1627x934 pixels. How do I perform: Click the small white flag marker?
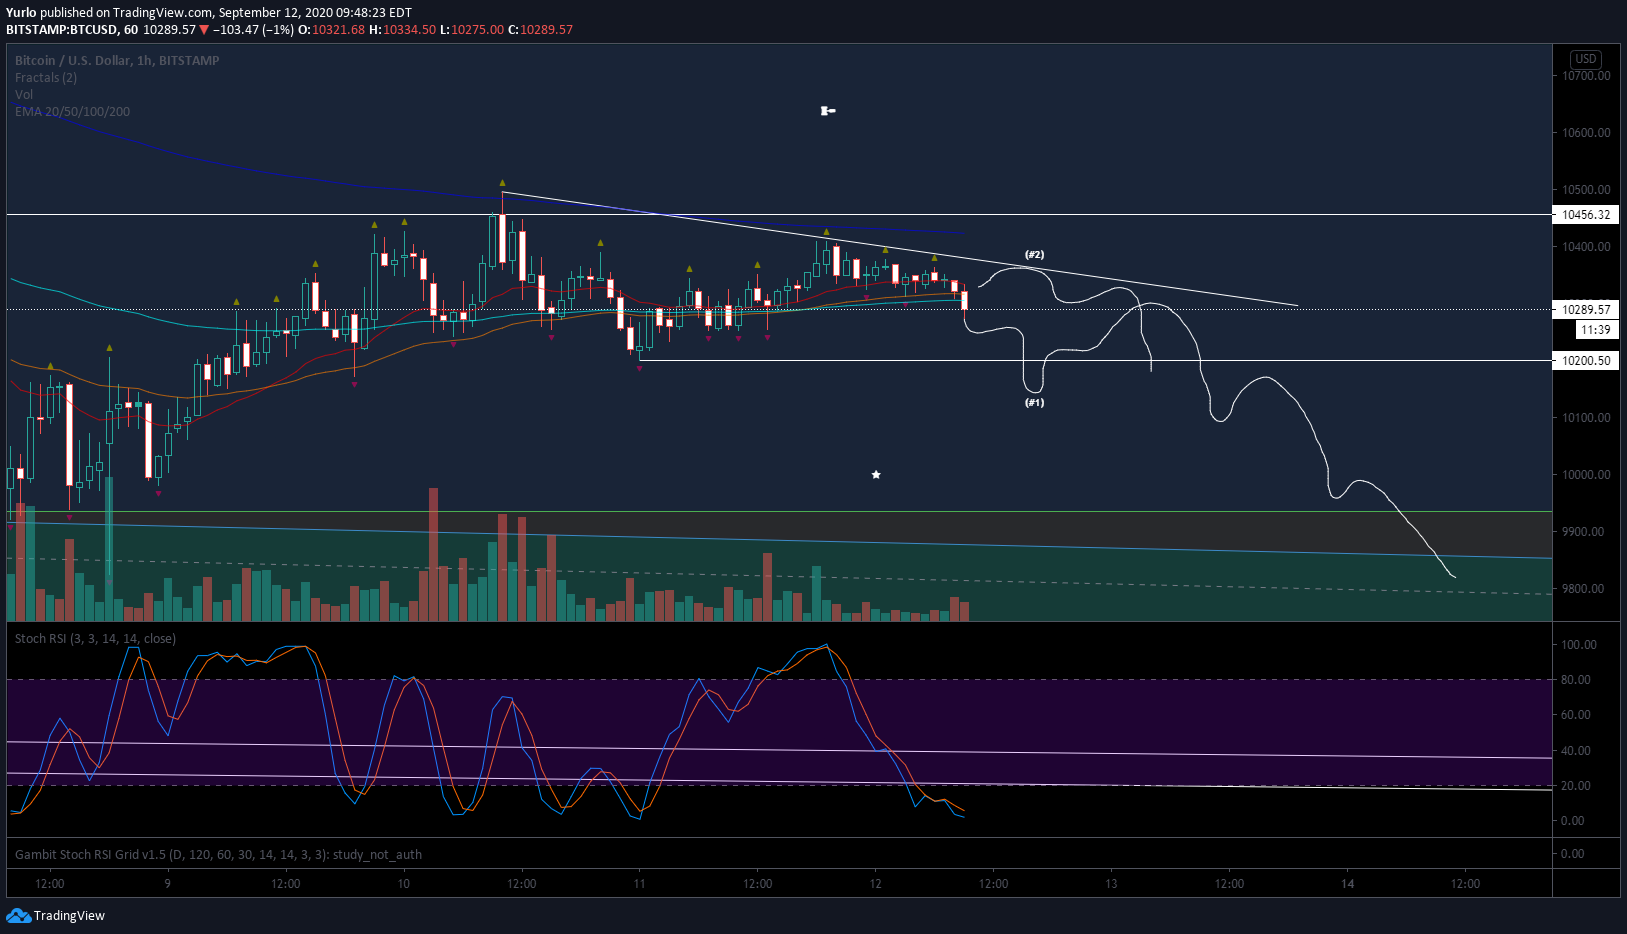point(827,111)
